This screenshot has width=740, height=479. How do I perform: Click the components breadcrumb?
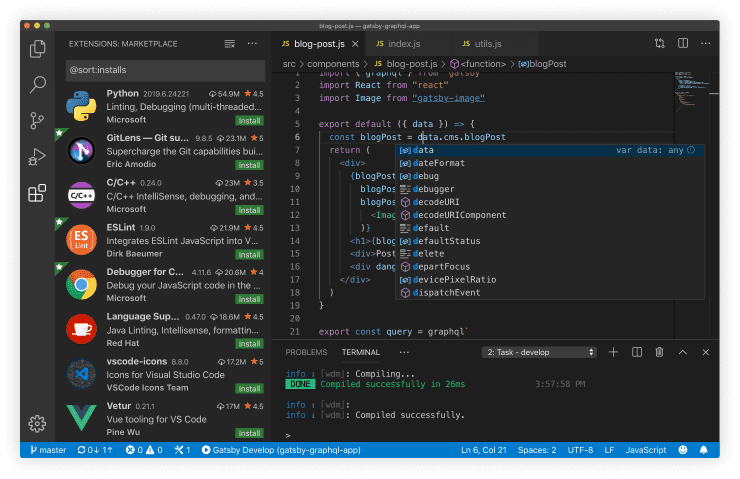point(333,64)
